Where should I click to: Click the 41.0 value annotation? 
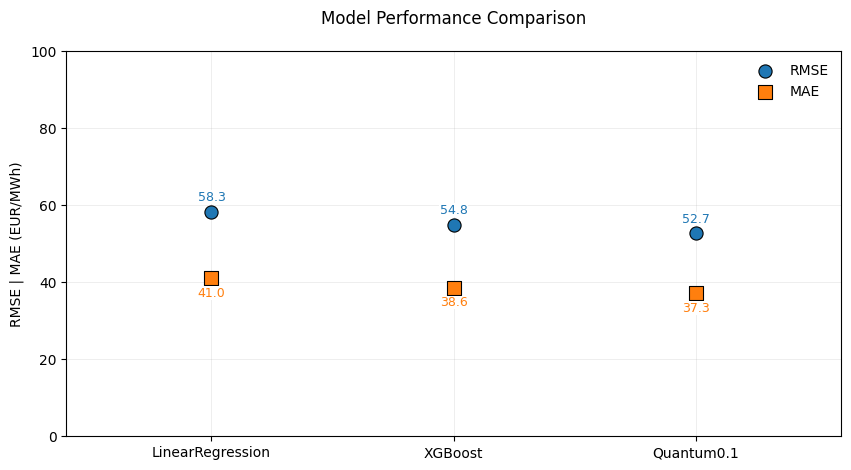coord(211,293)
